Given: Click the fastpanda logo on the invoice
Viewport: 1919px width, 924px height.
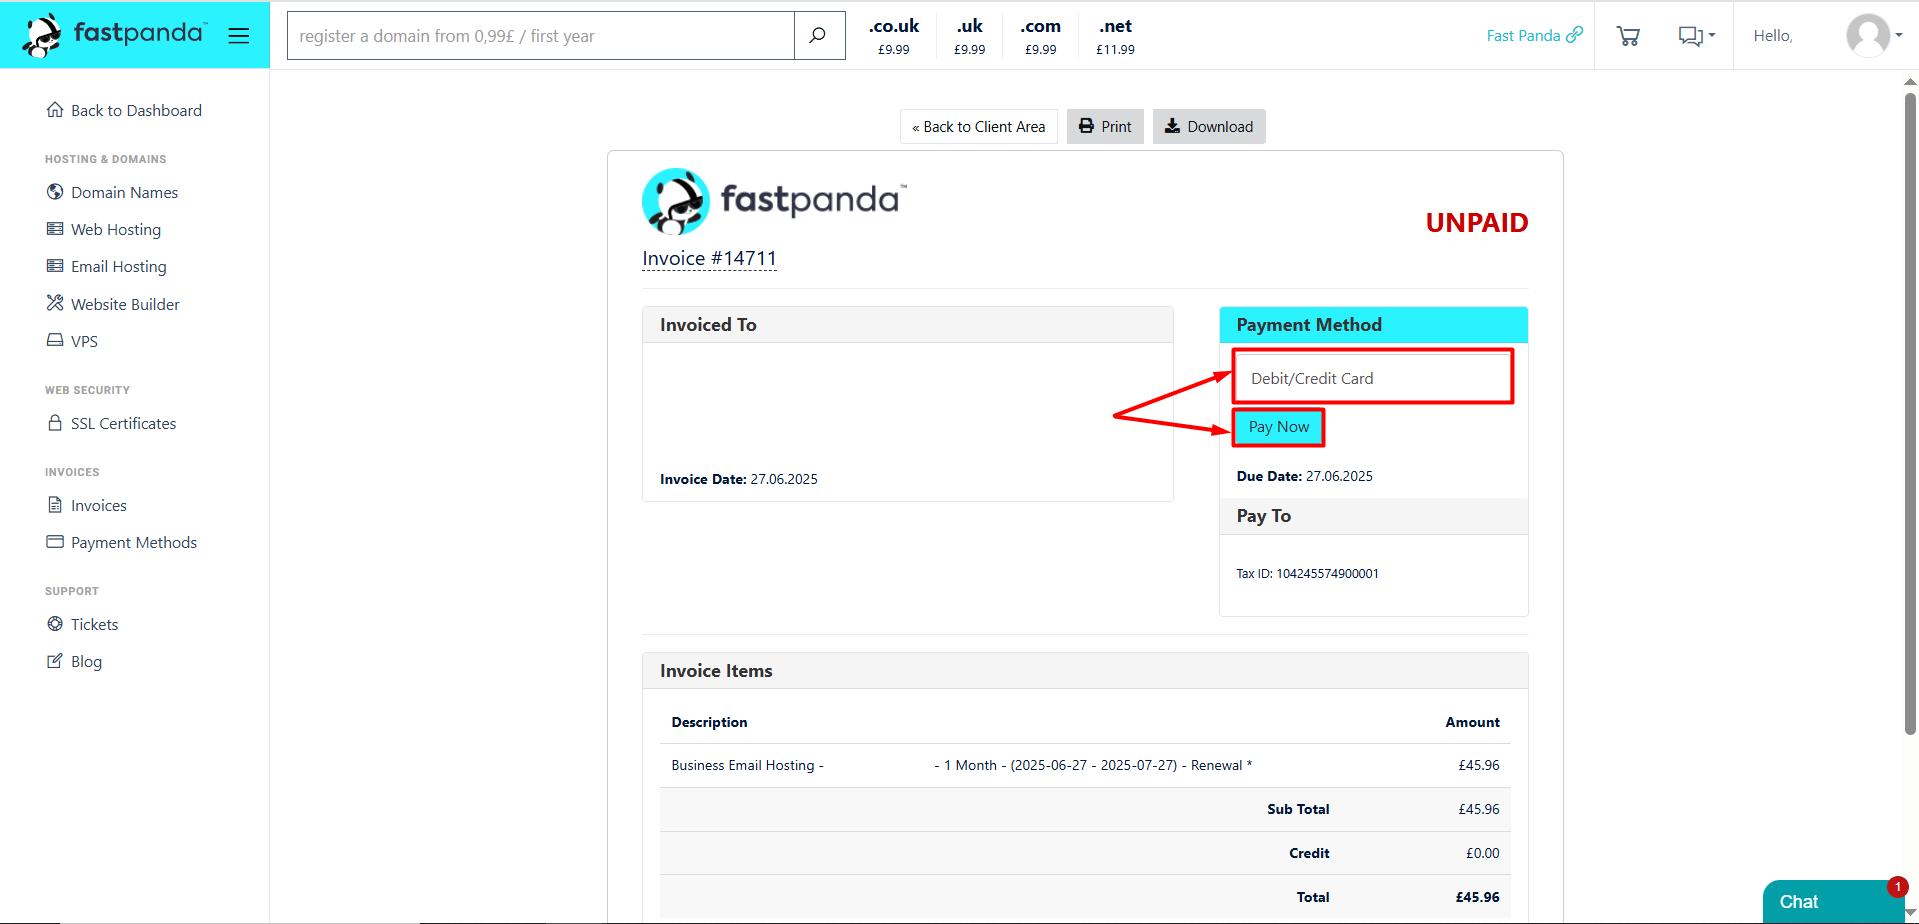Looking at the screenshot, I should 774,201.
